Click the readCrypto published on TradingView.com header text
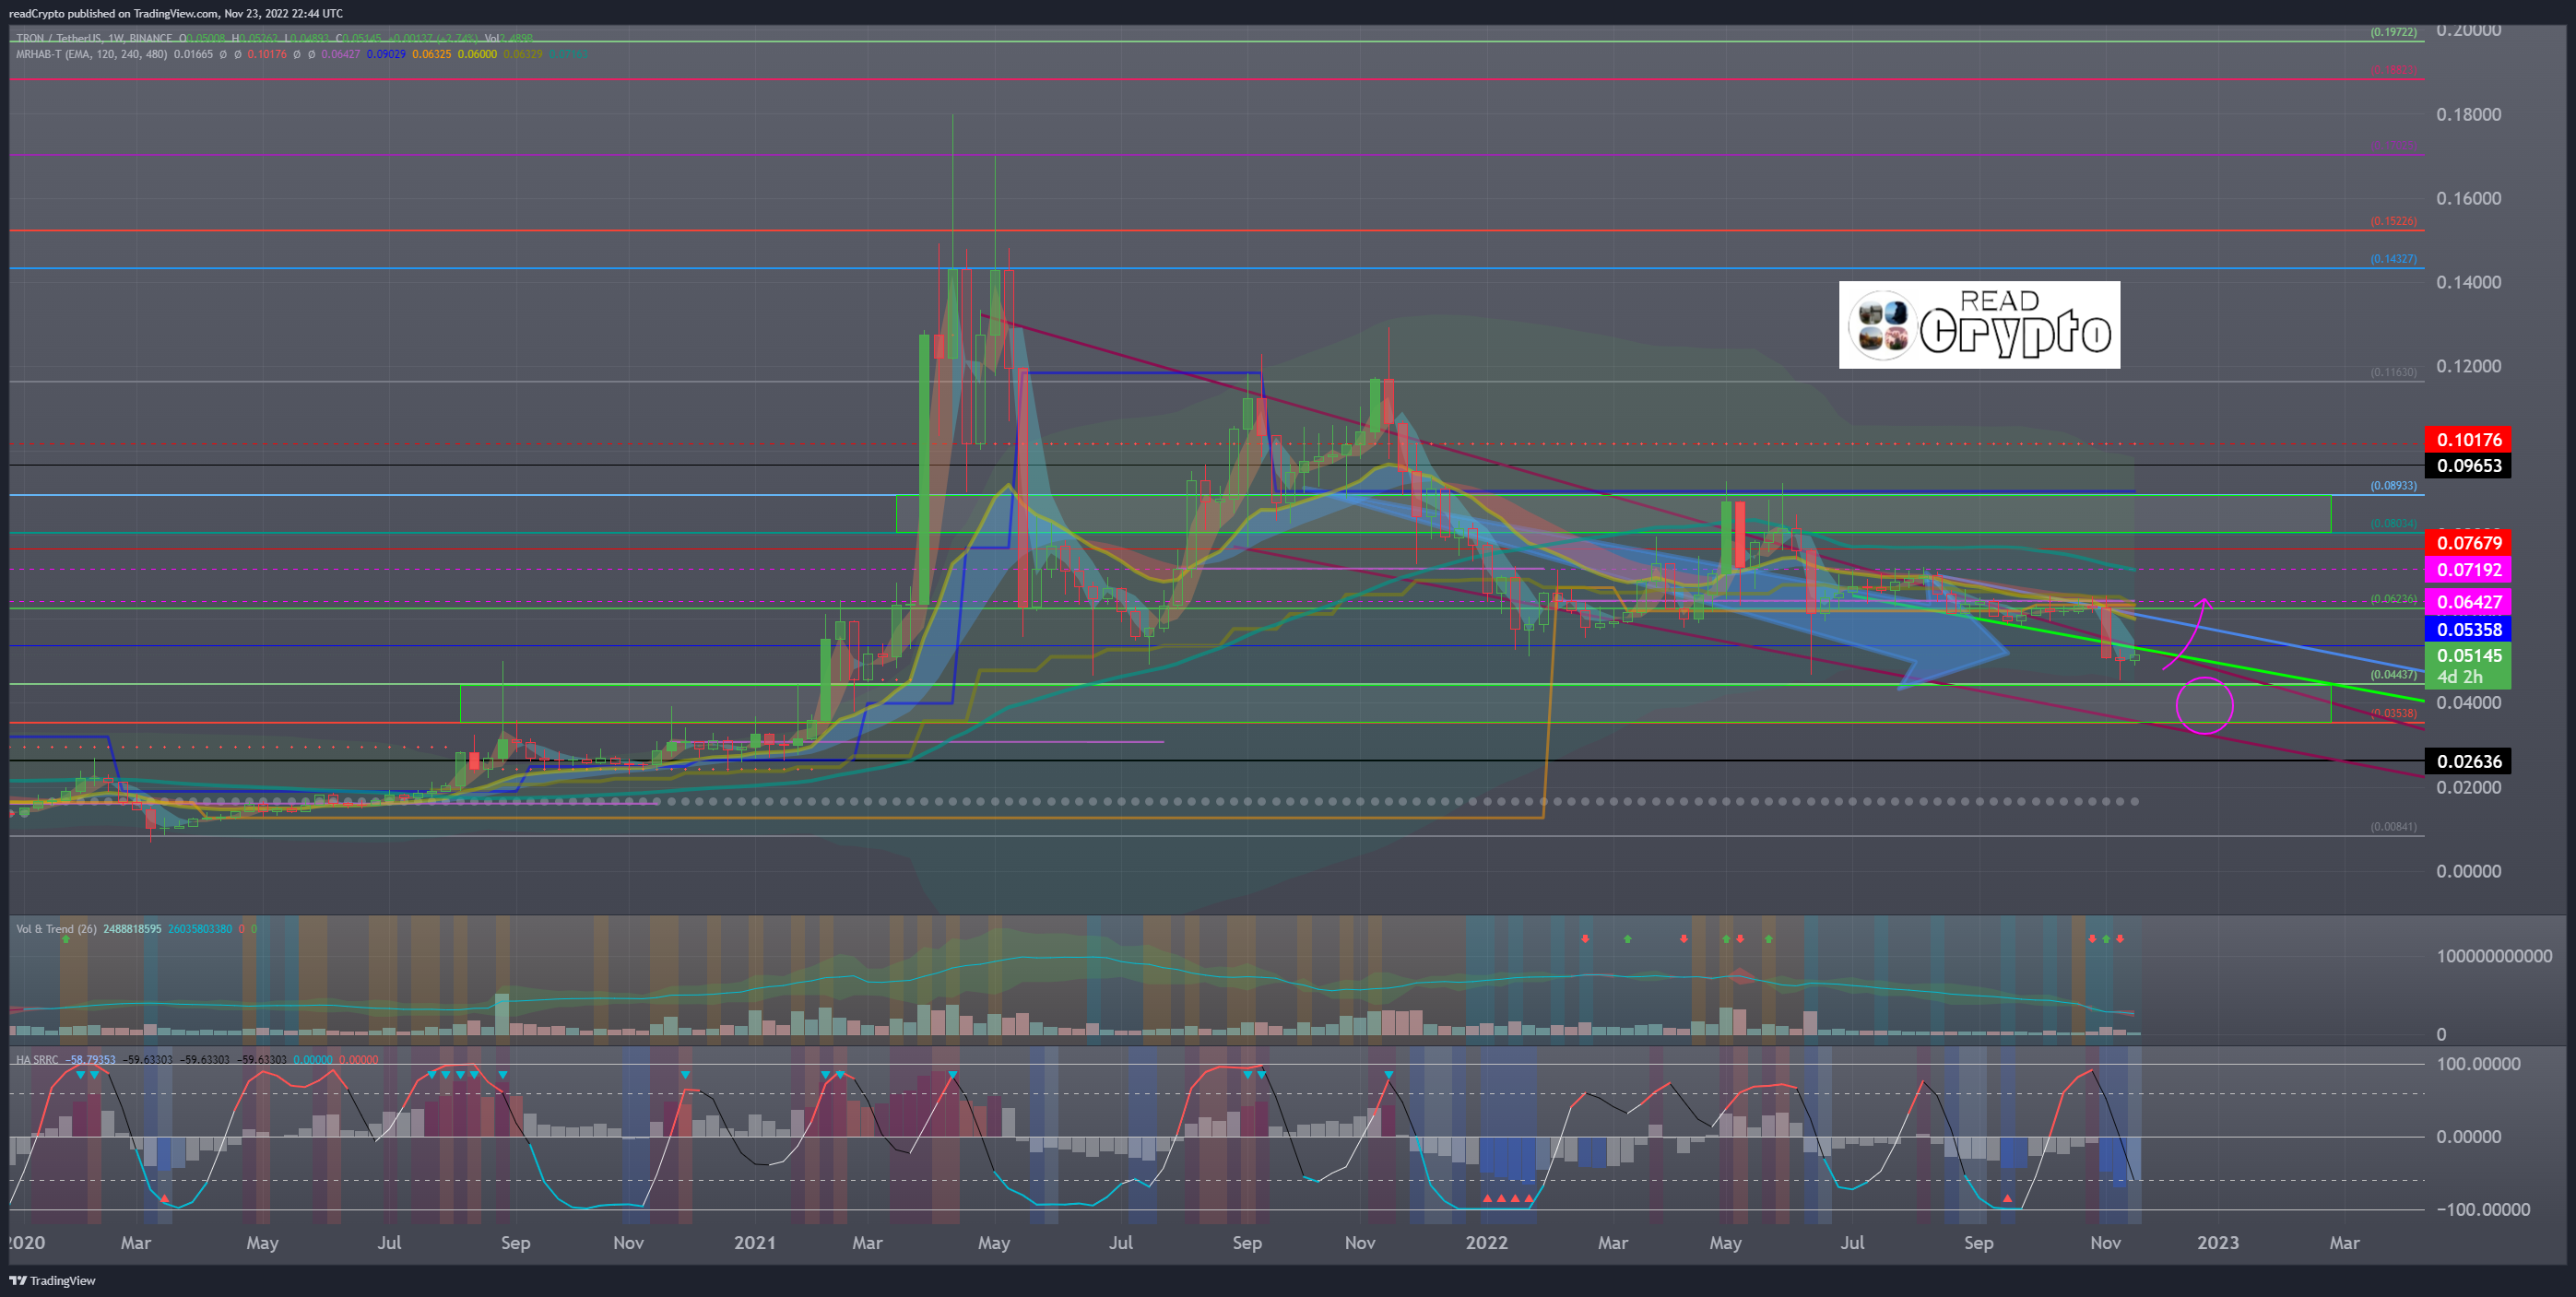Screen dimensions: 2576x1297 [114, 13]
